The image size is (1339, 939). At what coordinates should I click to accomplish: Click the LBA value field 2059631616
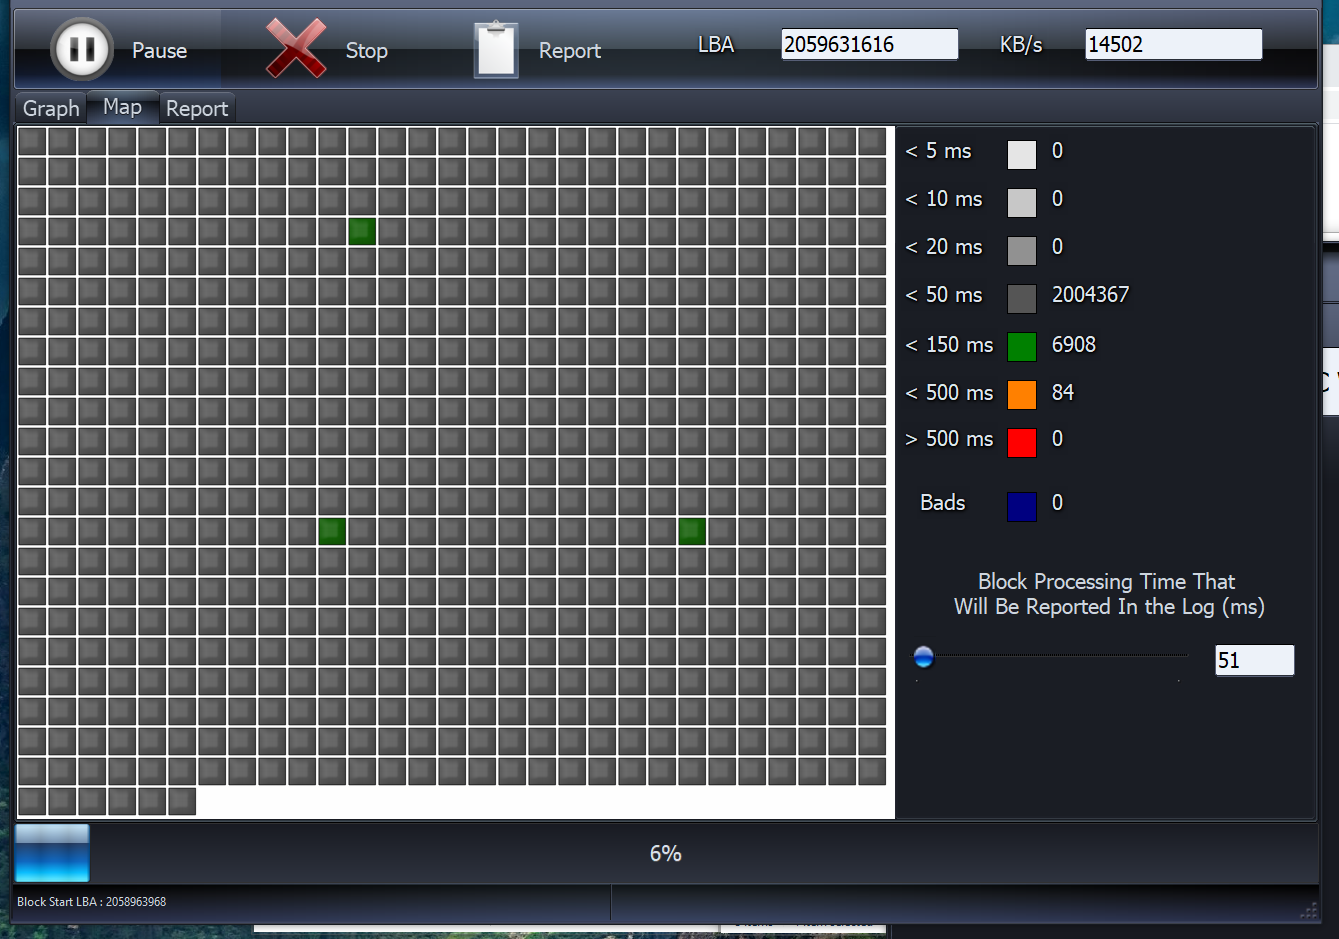click(x=869, y=44)
